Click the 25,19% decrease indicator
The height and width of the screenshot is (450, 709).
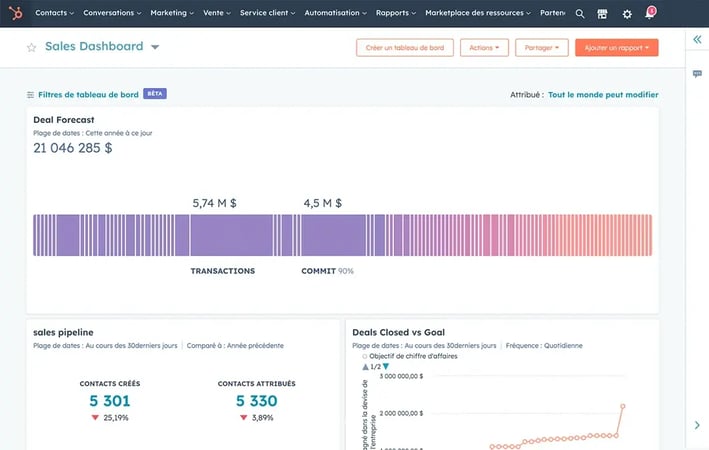click(110, 418)
